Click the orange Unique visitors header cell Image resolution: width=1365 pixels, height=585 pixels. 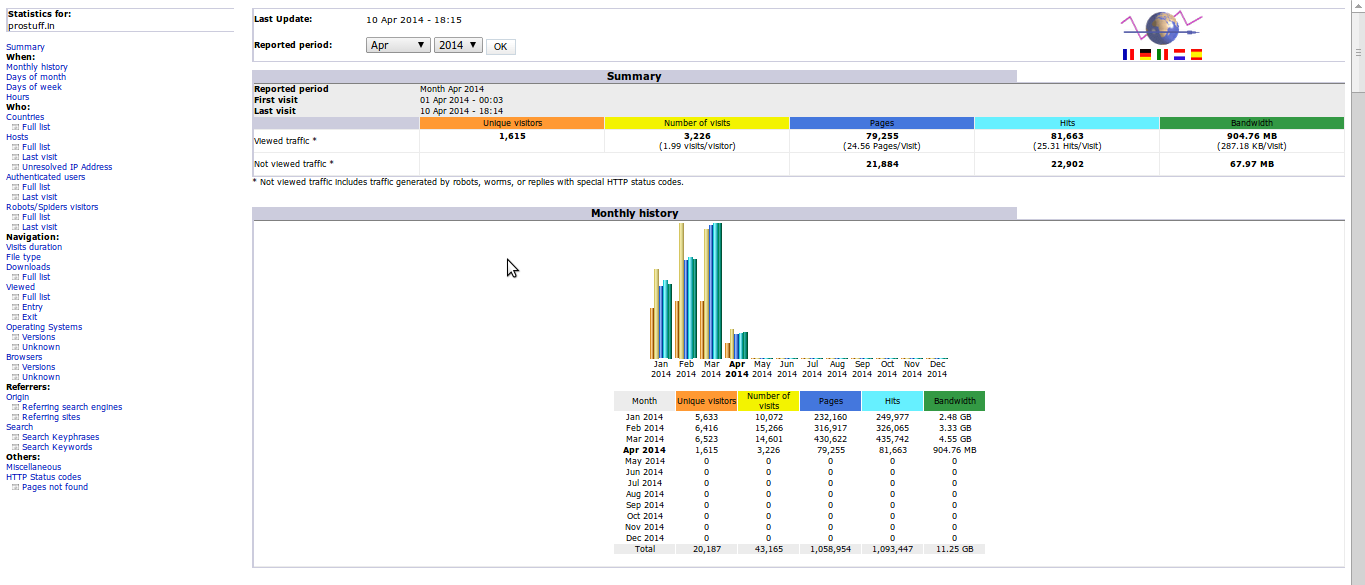click(x=512, y=123)
